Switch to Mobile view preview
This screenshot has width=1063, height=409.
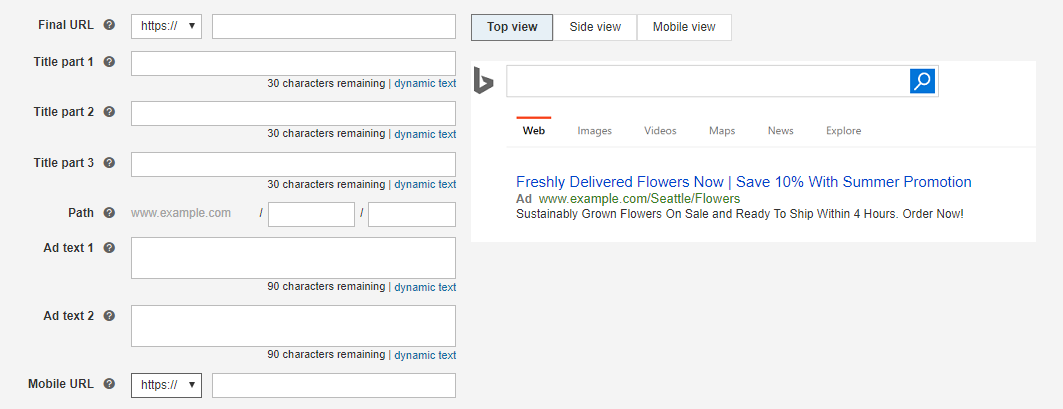tap(684, 27)
